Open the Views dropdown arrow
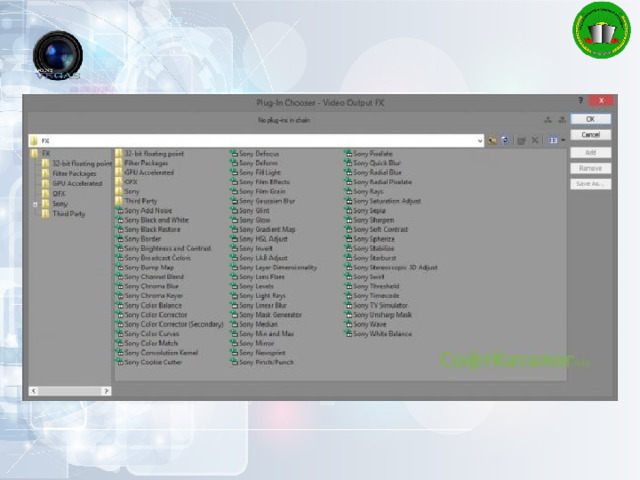 coord(563,141)
